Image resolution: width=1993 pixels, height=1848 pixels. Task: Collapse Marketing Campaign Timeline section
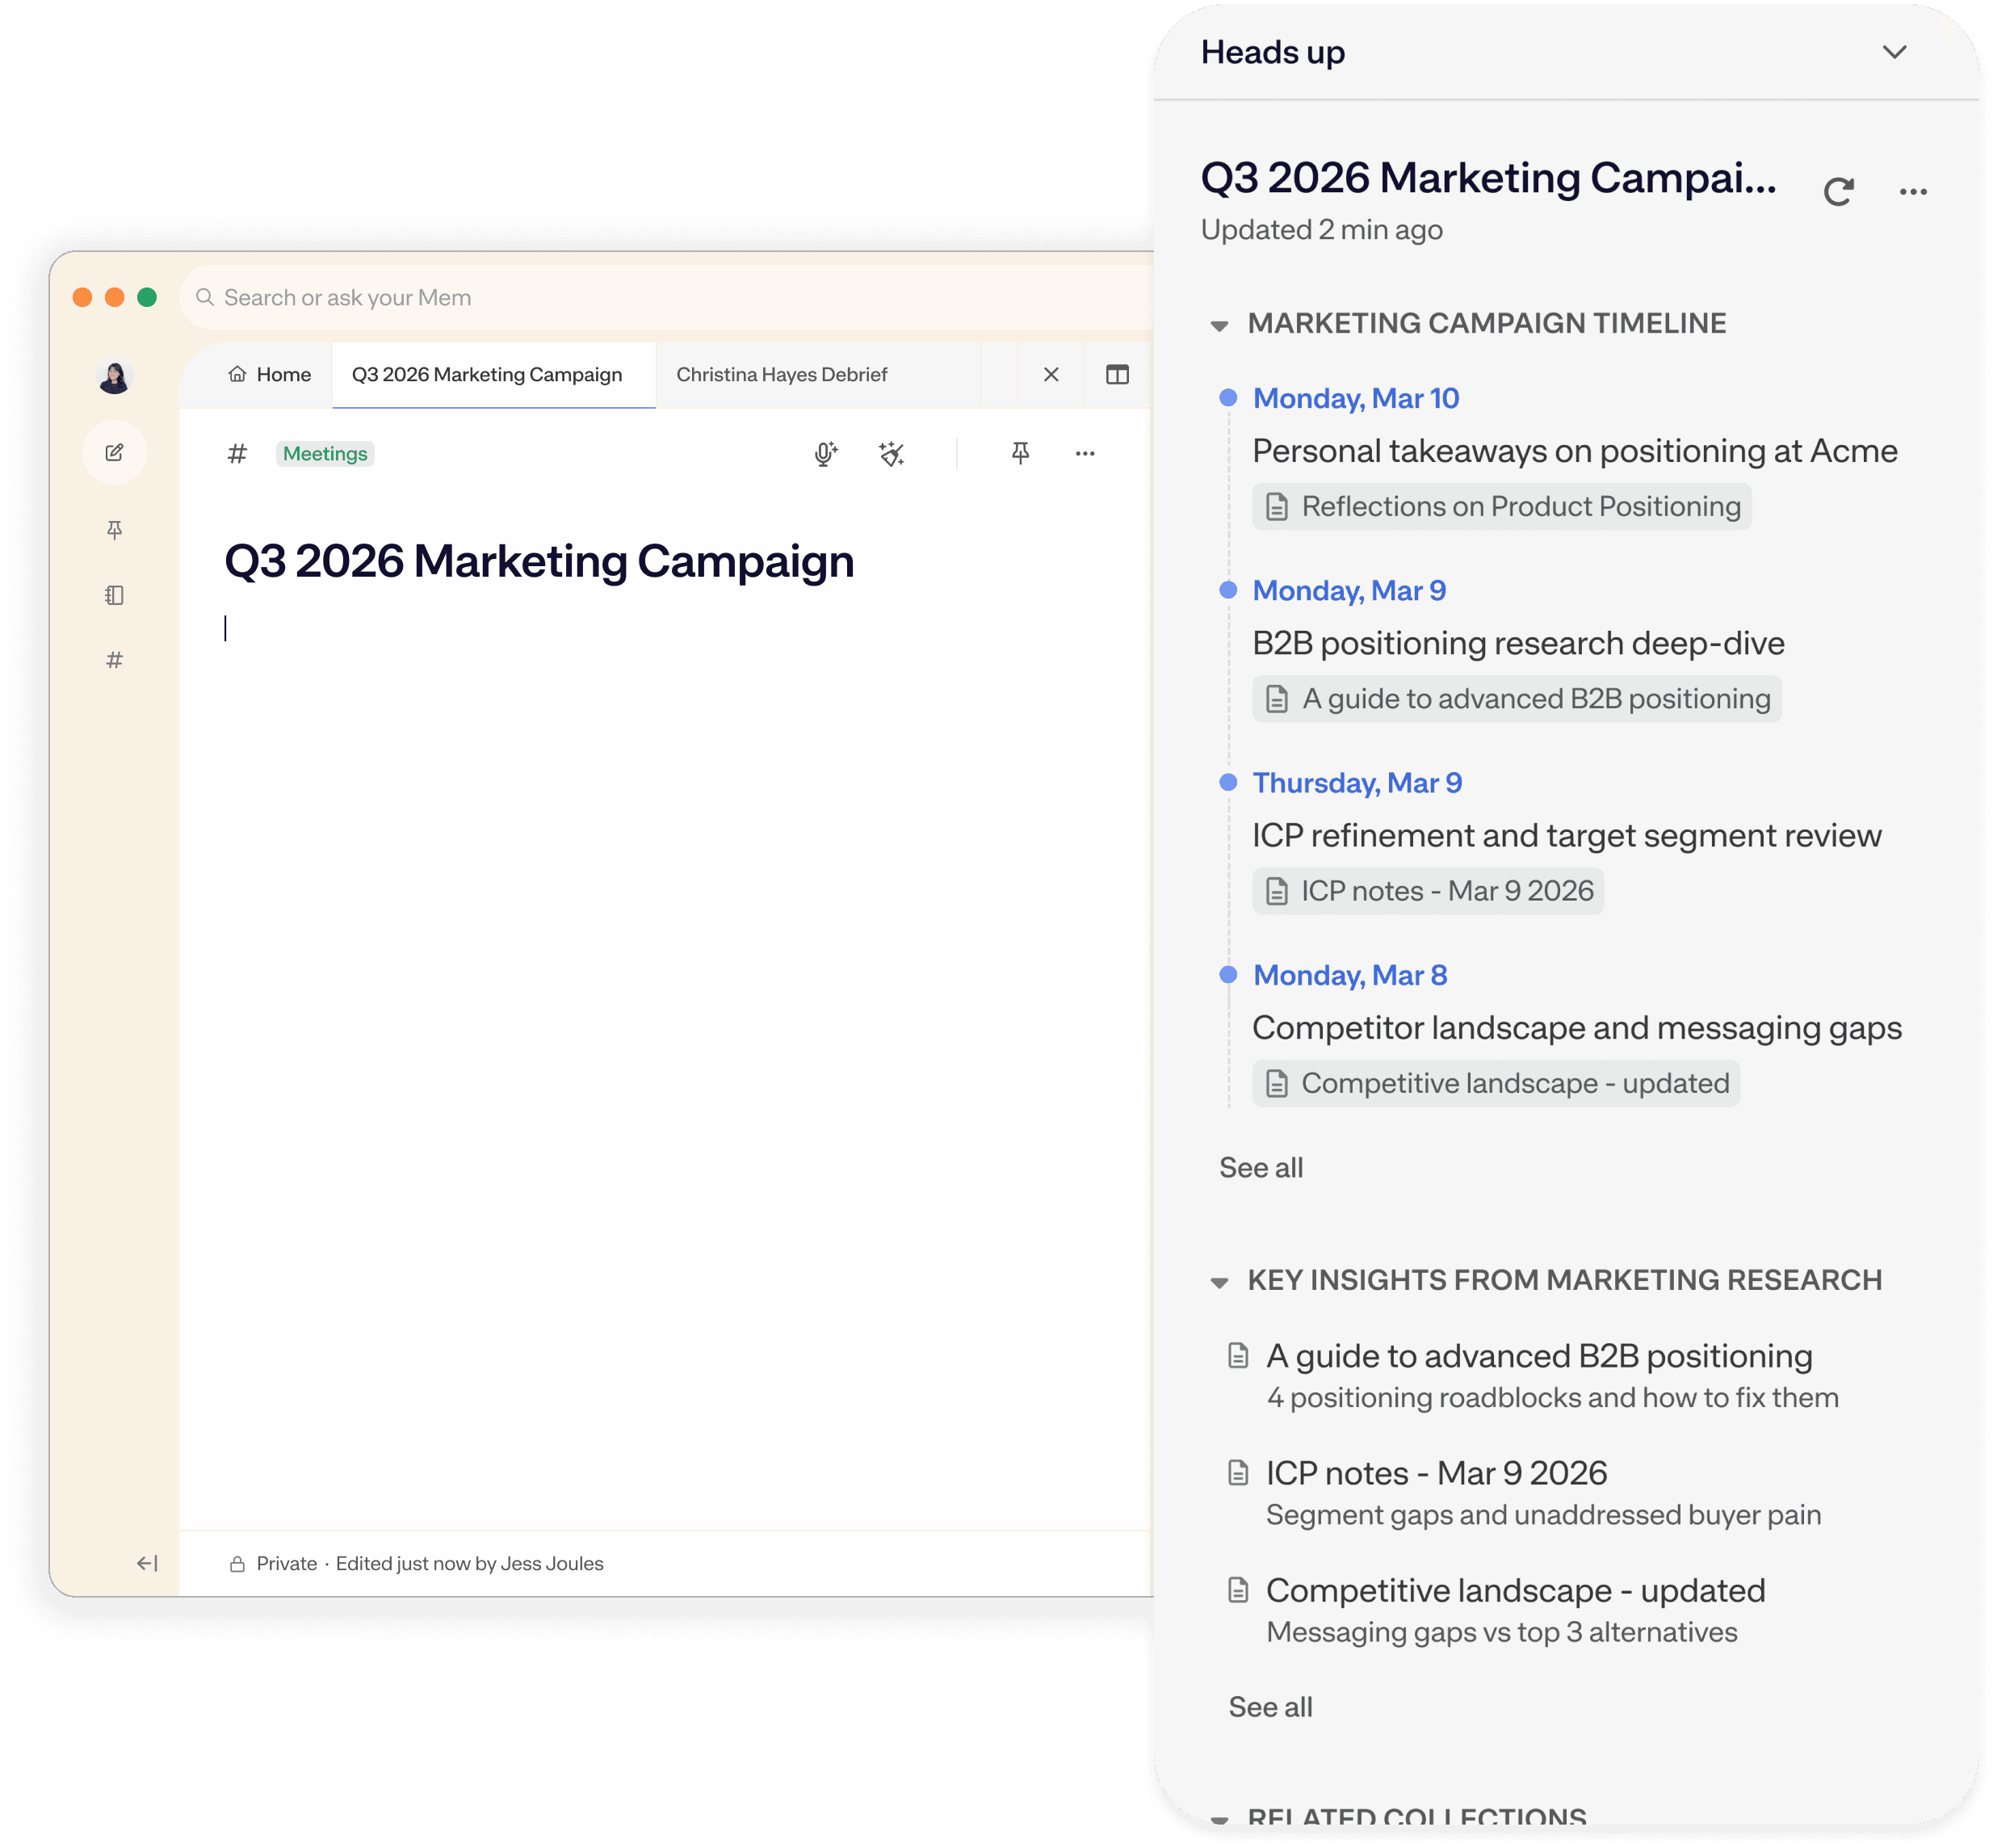1219,325
